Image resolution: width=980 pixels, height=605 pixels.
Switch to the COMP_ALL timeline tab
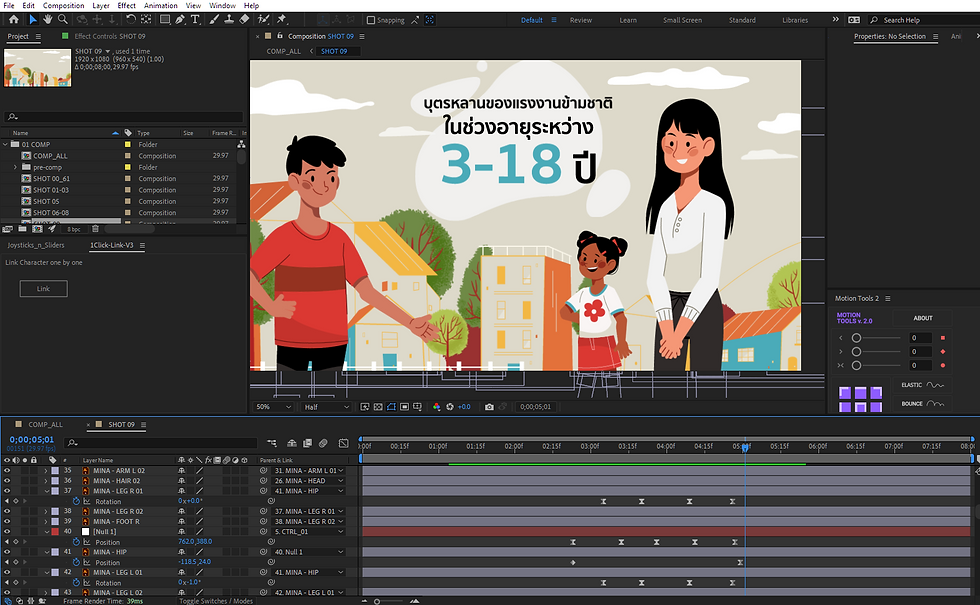click(x=45, y=425)
